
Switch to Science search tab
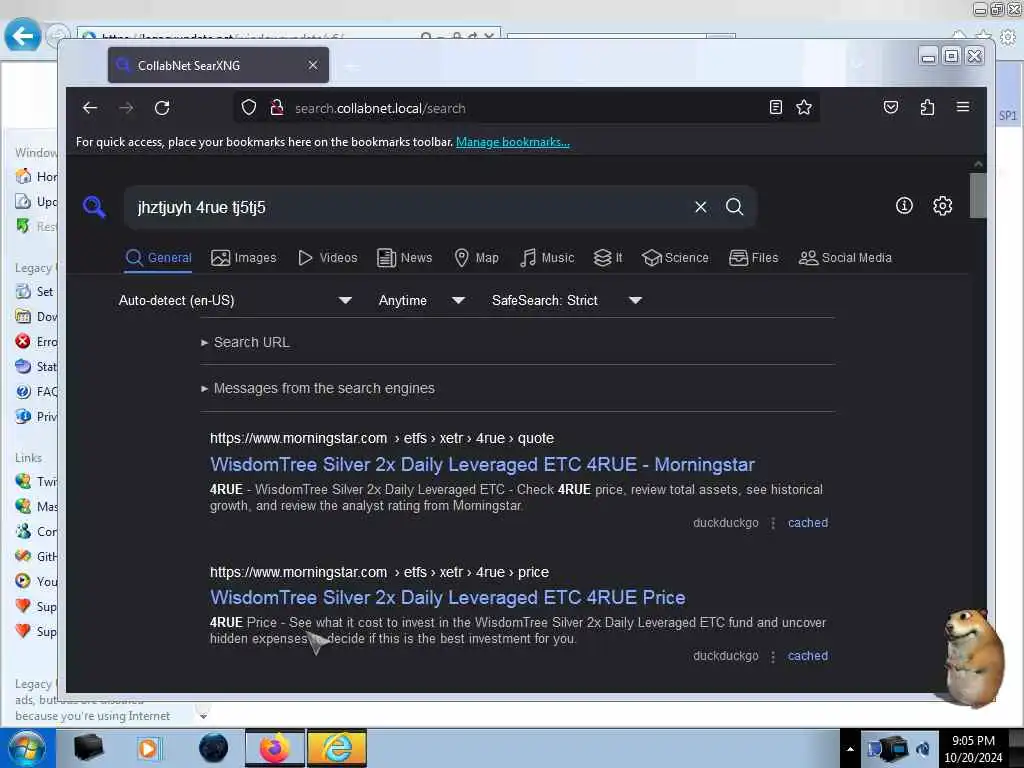(x=675, y=258)
